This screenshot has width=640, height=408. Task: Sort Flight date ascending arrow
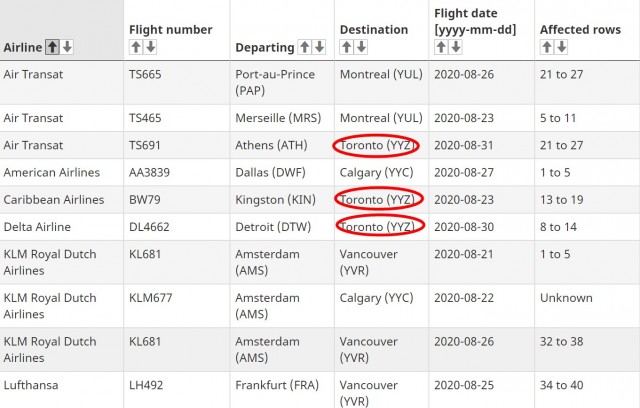tap(442, 47)
